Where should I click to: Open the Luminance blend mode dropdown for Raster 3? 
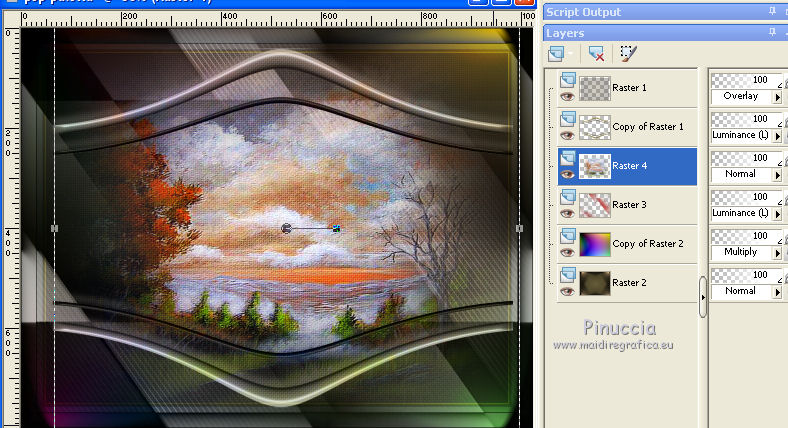[777, 214]
